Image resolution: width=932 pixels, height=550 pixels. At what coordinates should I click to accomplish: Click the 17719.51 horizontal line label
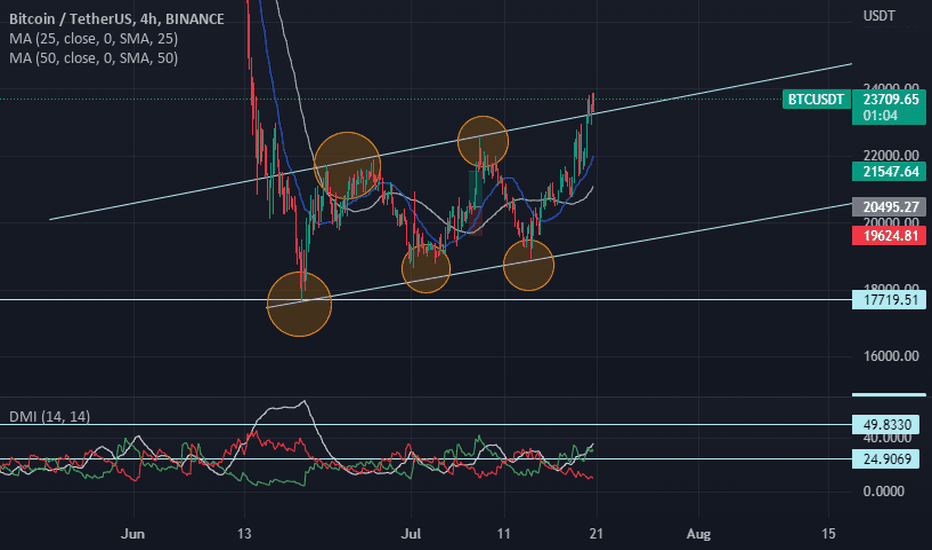pyautogui.click(x=889, y=300)
